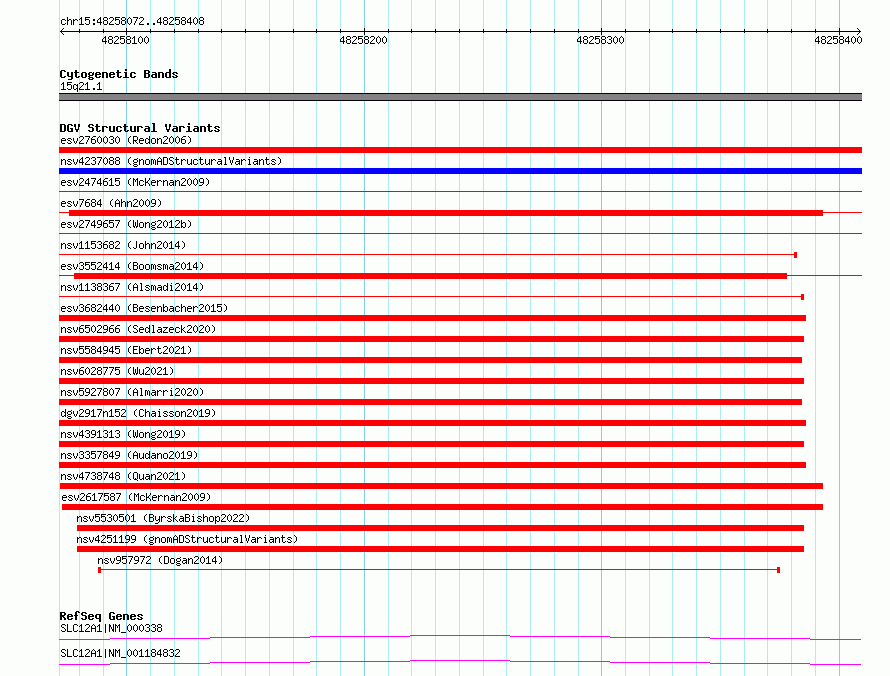The image size is (890, 676).
Task: Click the DGV Structural Variants track heading
Action: coord(140,128)
